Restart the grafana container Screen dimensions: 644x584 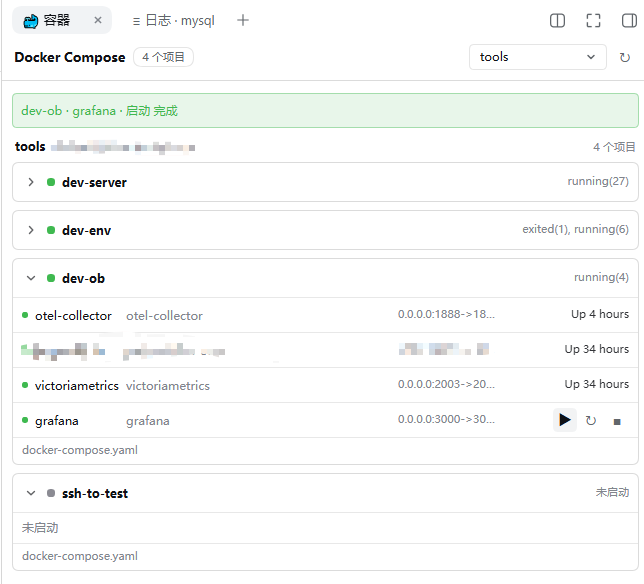[591, 421]
